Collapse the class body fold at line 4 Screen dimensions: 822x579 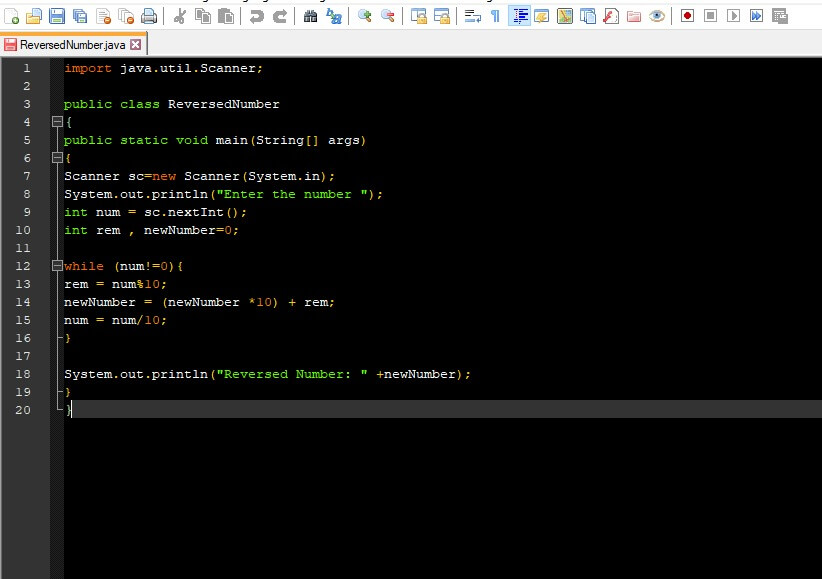tap(58, 122)
